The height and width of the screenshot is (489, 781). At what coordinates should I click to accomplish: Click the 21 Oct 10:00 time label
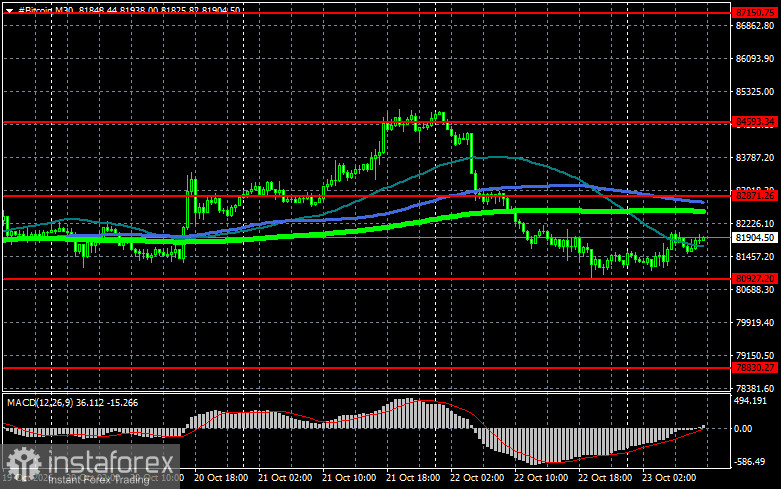click(x=349, y=478)
